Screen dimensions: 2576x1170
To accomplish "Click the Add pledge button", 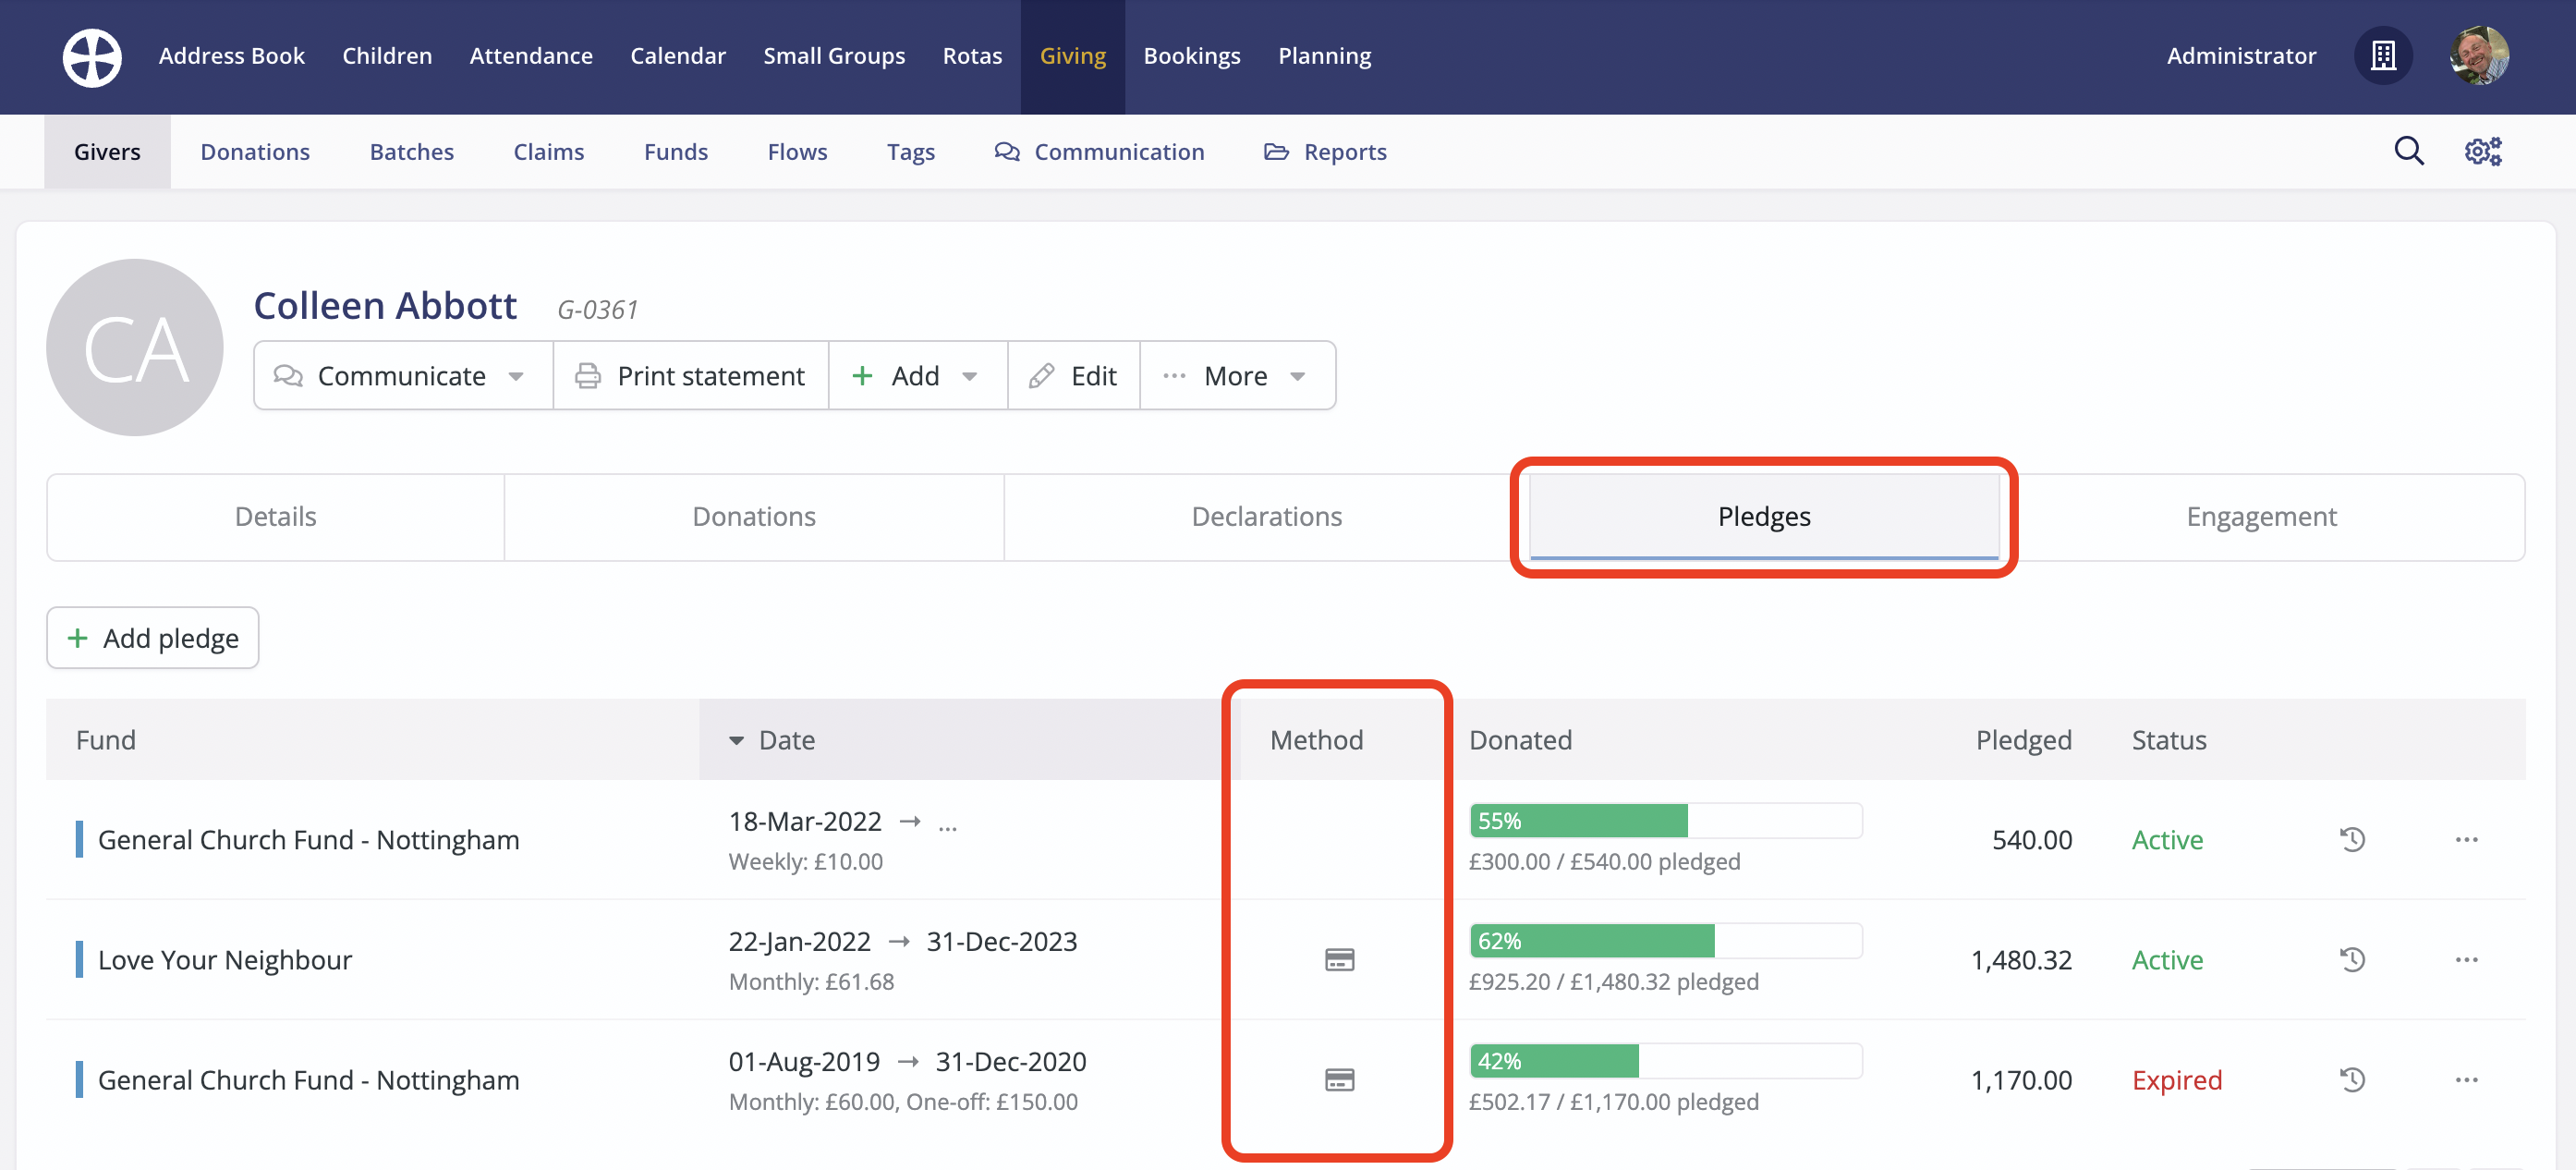I will [x=153, y=637].
